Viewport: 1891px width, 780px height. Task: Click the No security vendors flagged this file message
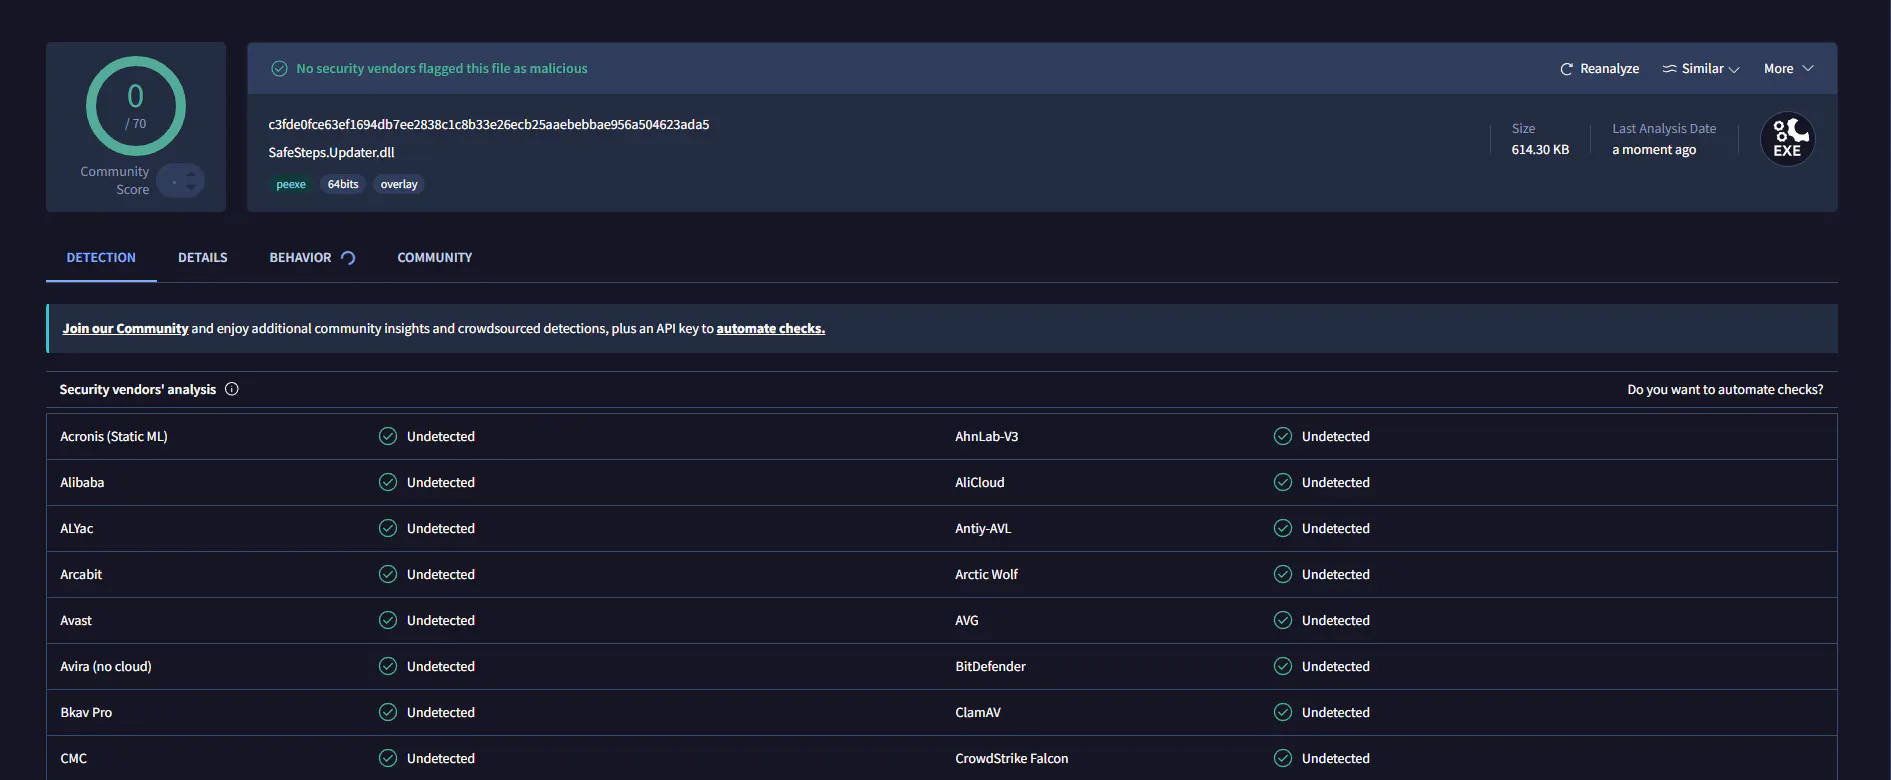pos(442,69)
